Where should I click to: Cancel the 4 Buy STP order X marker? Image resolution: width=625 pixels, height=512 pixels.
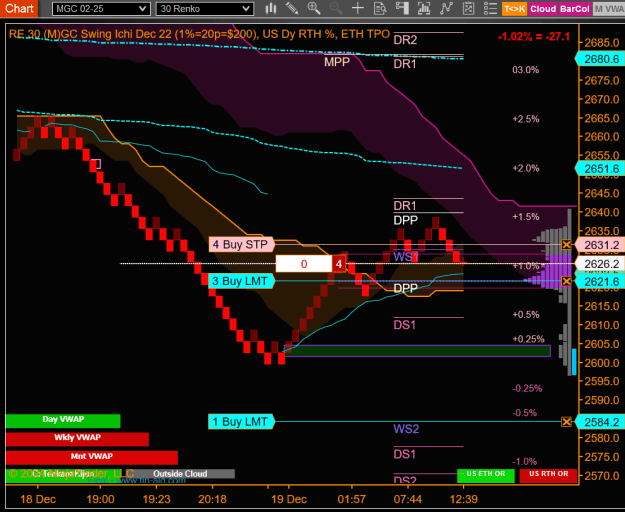[x=566, y=245]
